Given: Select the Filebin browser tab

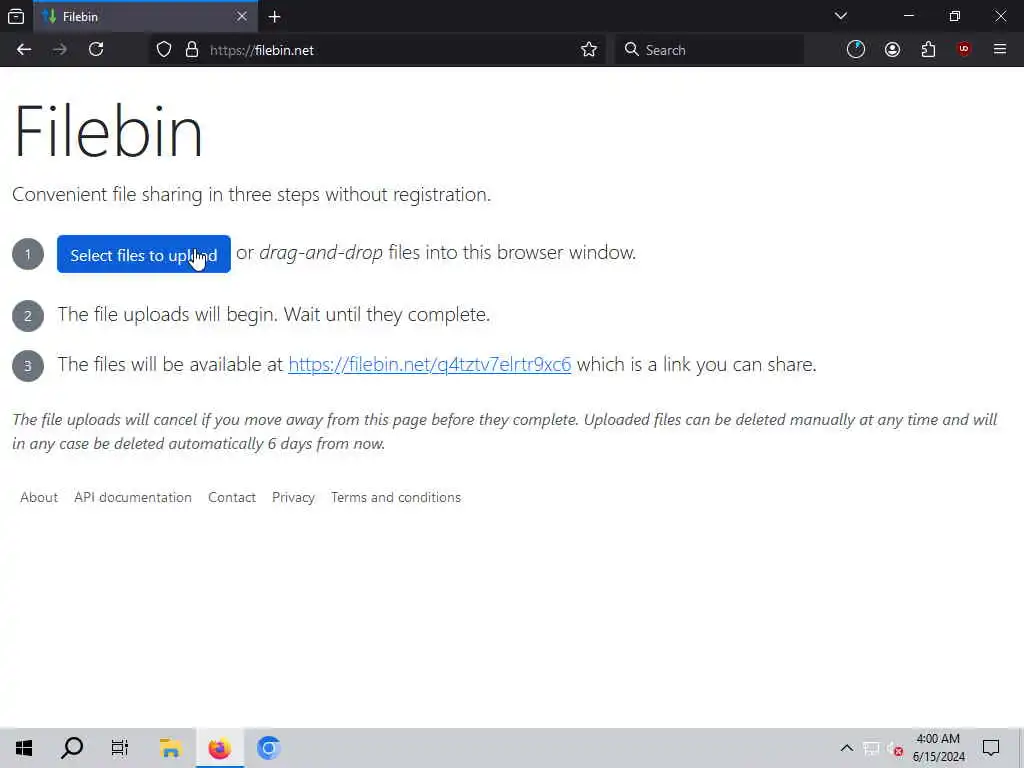Looking at the screenshot, I should (145, 16).
